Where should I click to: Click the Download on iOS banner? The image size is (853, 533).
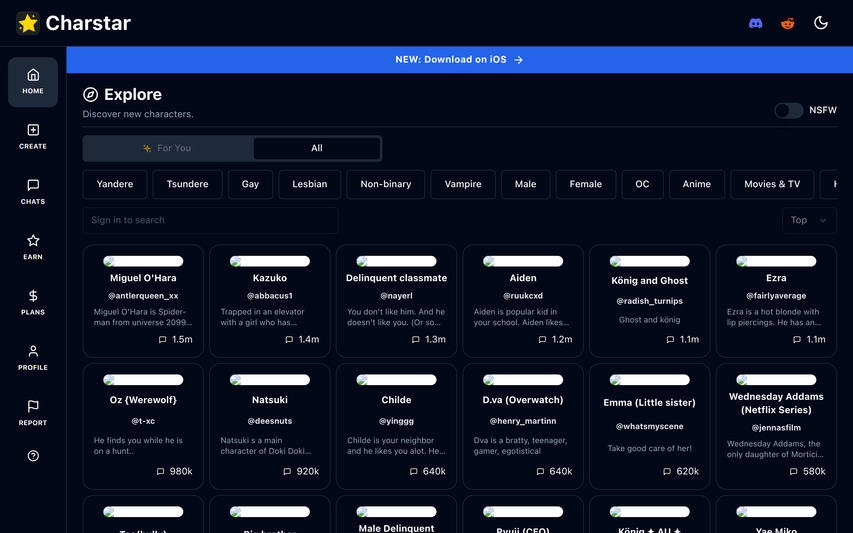(x=459, y=59)
